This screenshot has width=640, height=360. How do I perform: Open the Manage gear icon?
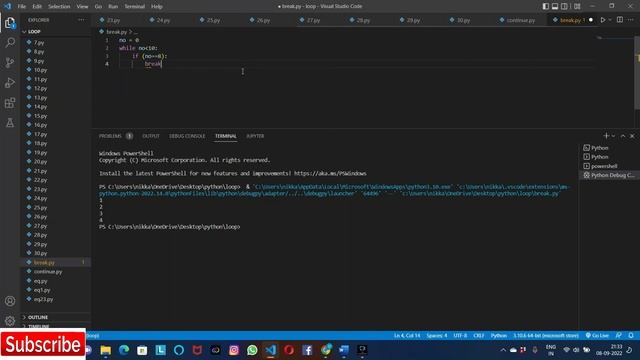(x=10, y=321)
